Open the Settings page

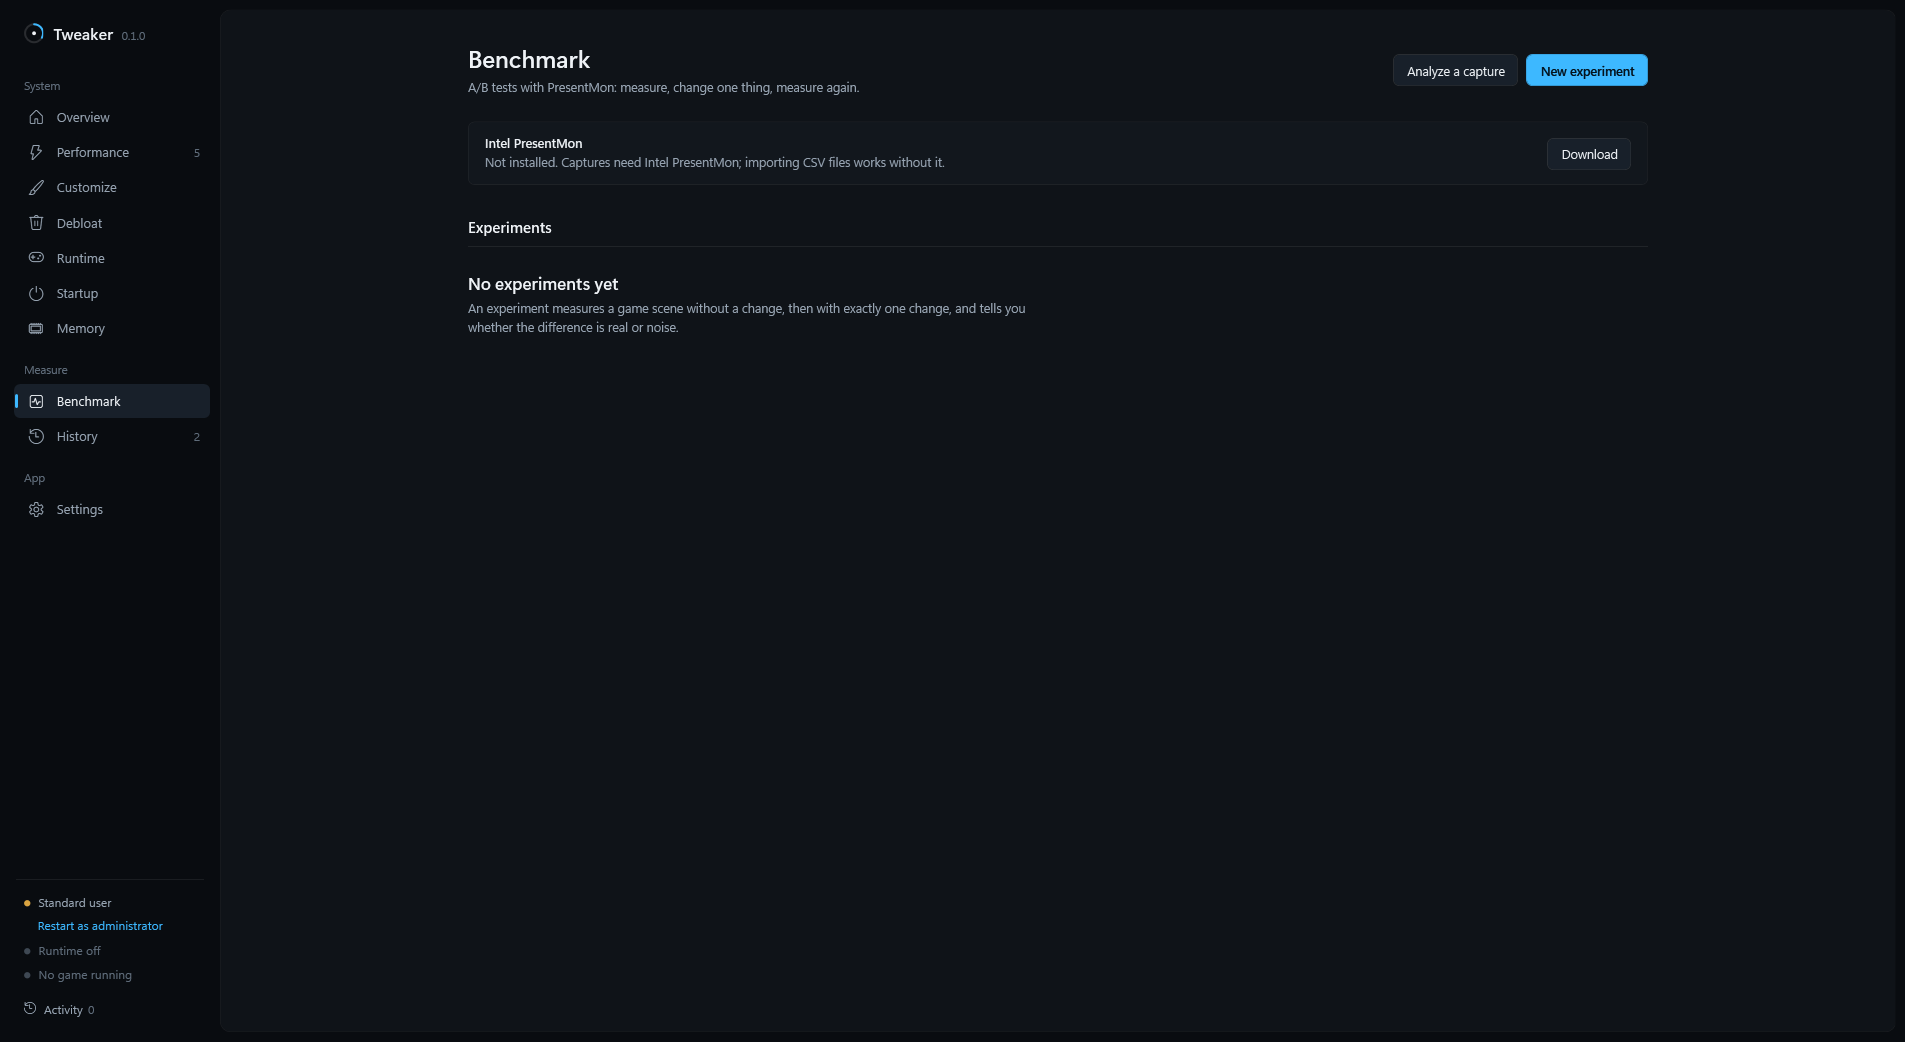tap(112, 509)
